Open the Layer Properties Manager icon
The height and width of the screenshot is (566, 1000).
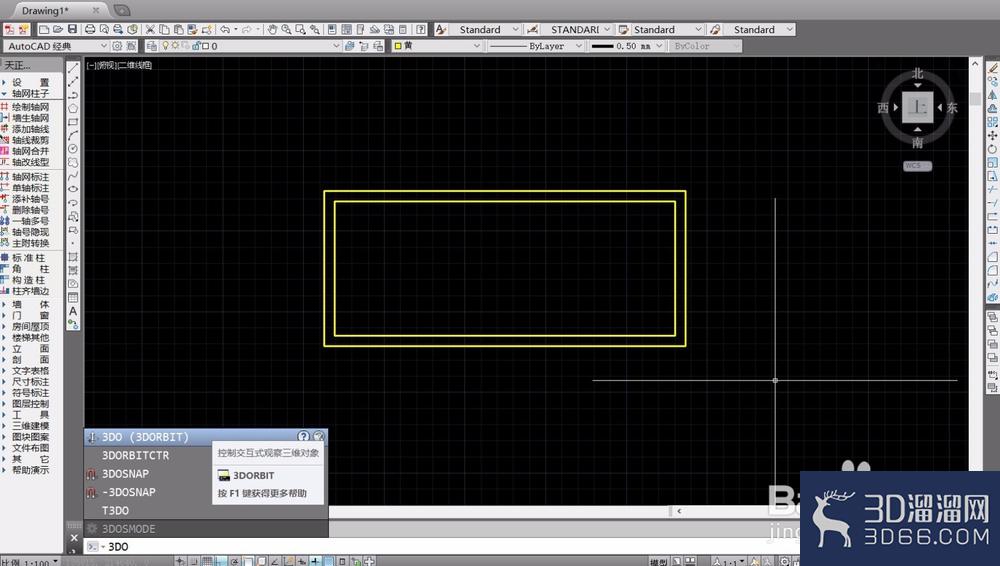151,46
